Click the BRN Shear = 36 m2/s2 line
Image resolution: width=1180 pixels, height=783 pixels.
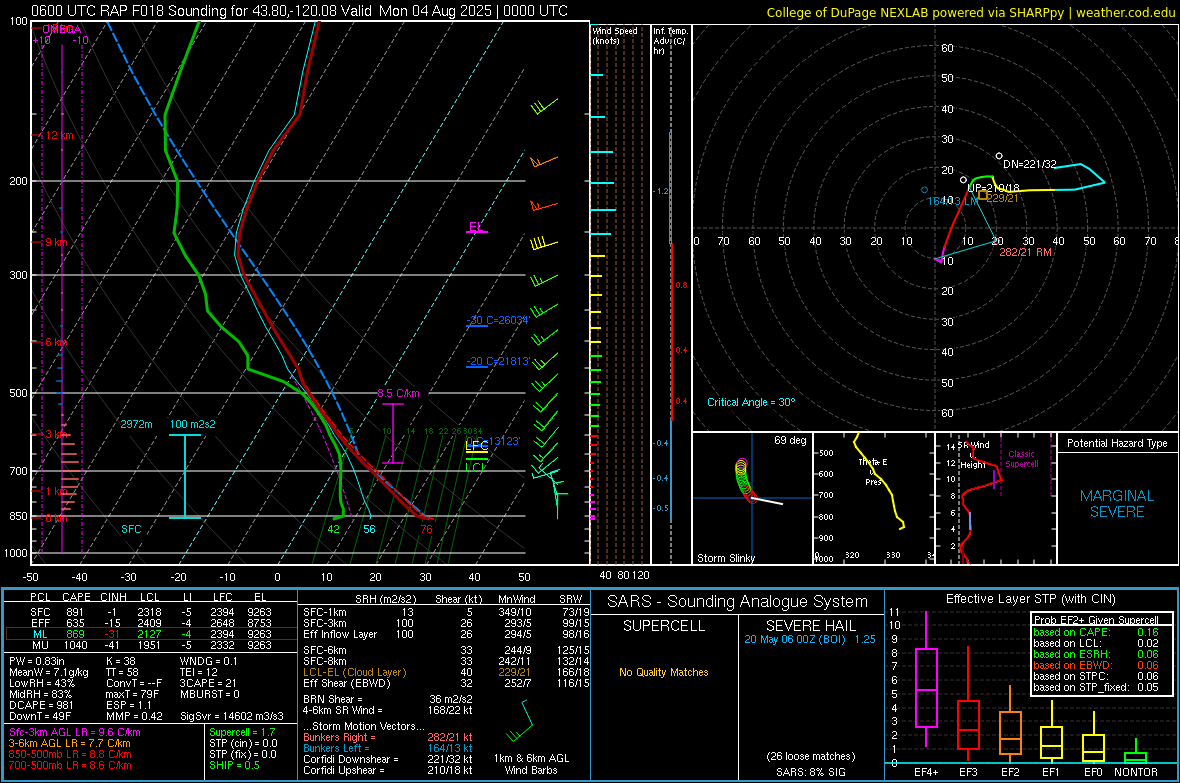(x=388, y=699)
